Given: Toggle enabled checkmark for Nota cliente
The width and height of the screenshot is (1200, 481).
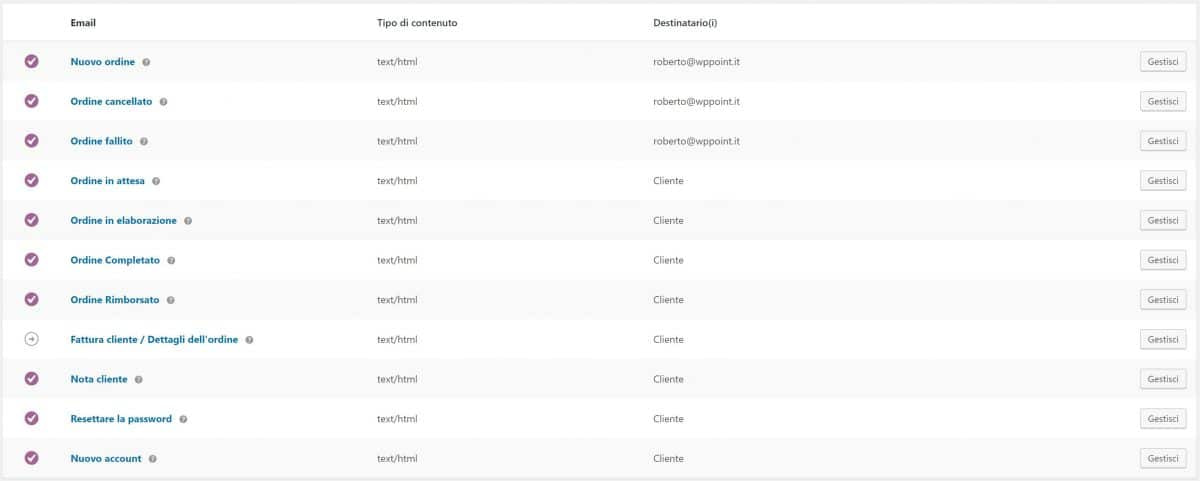Looking at the screenshot, I should tap(31, 379).
